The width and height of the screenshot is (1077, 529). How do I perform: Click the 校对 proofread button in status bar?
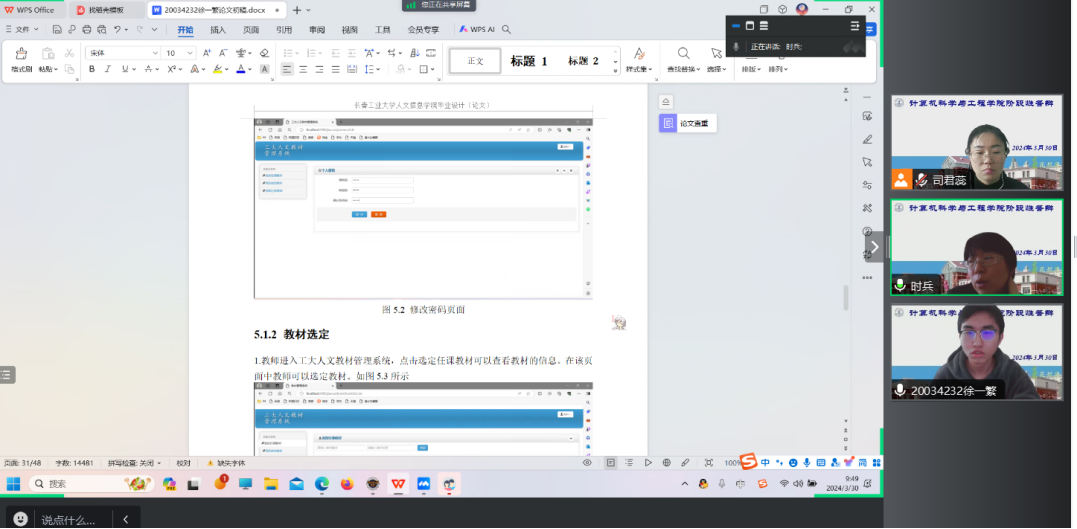183,463
